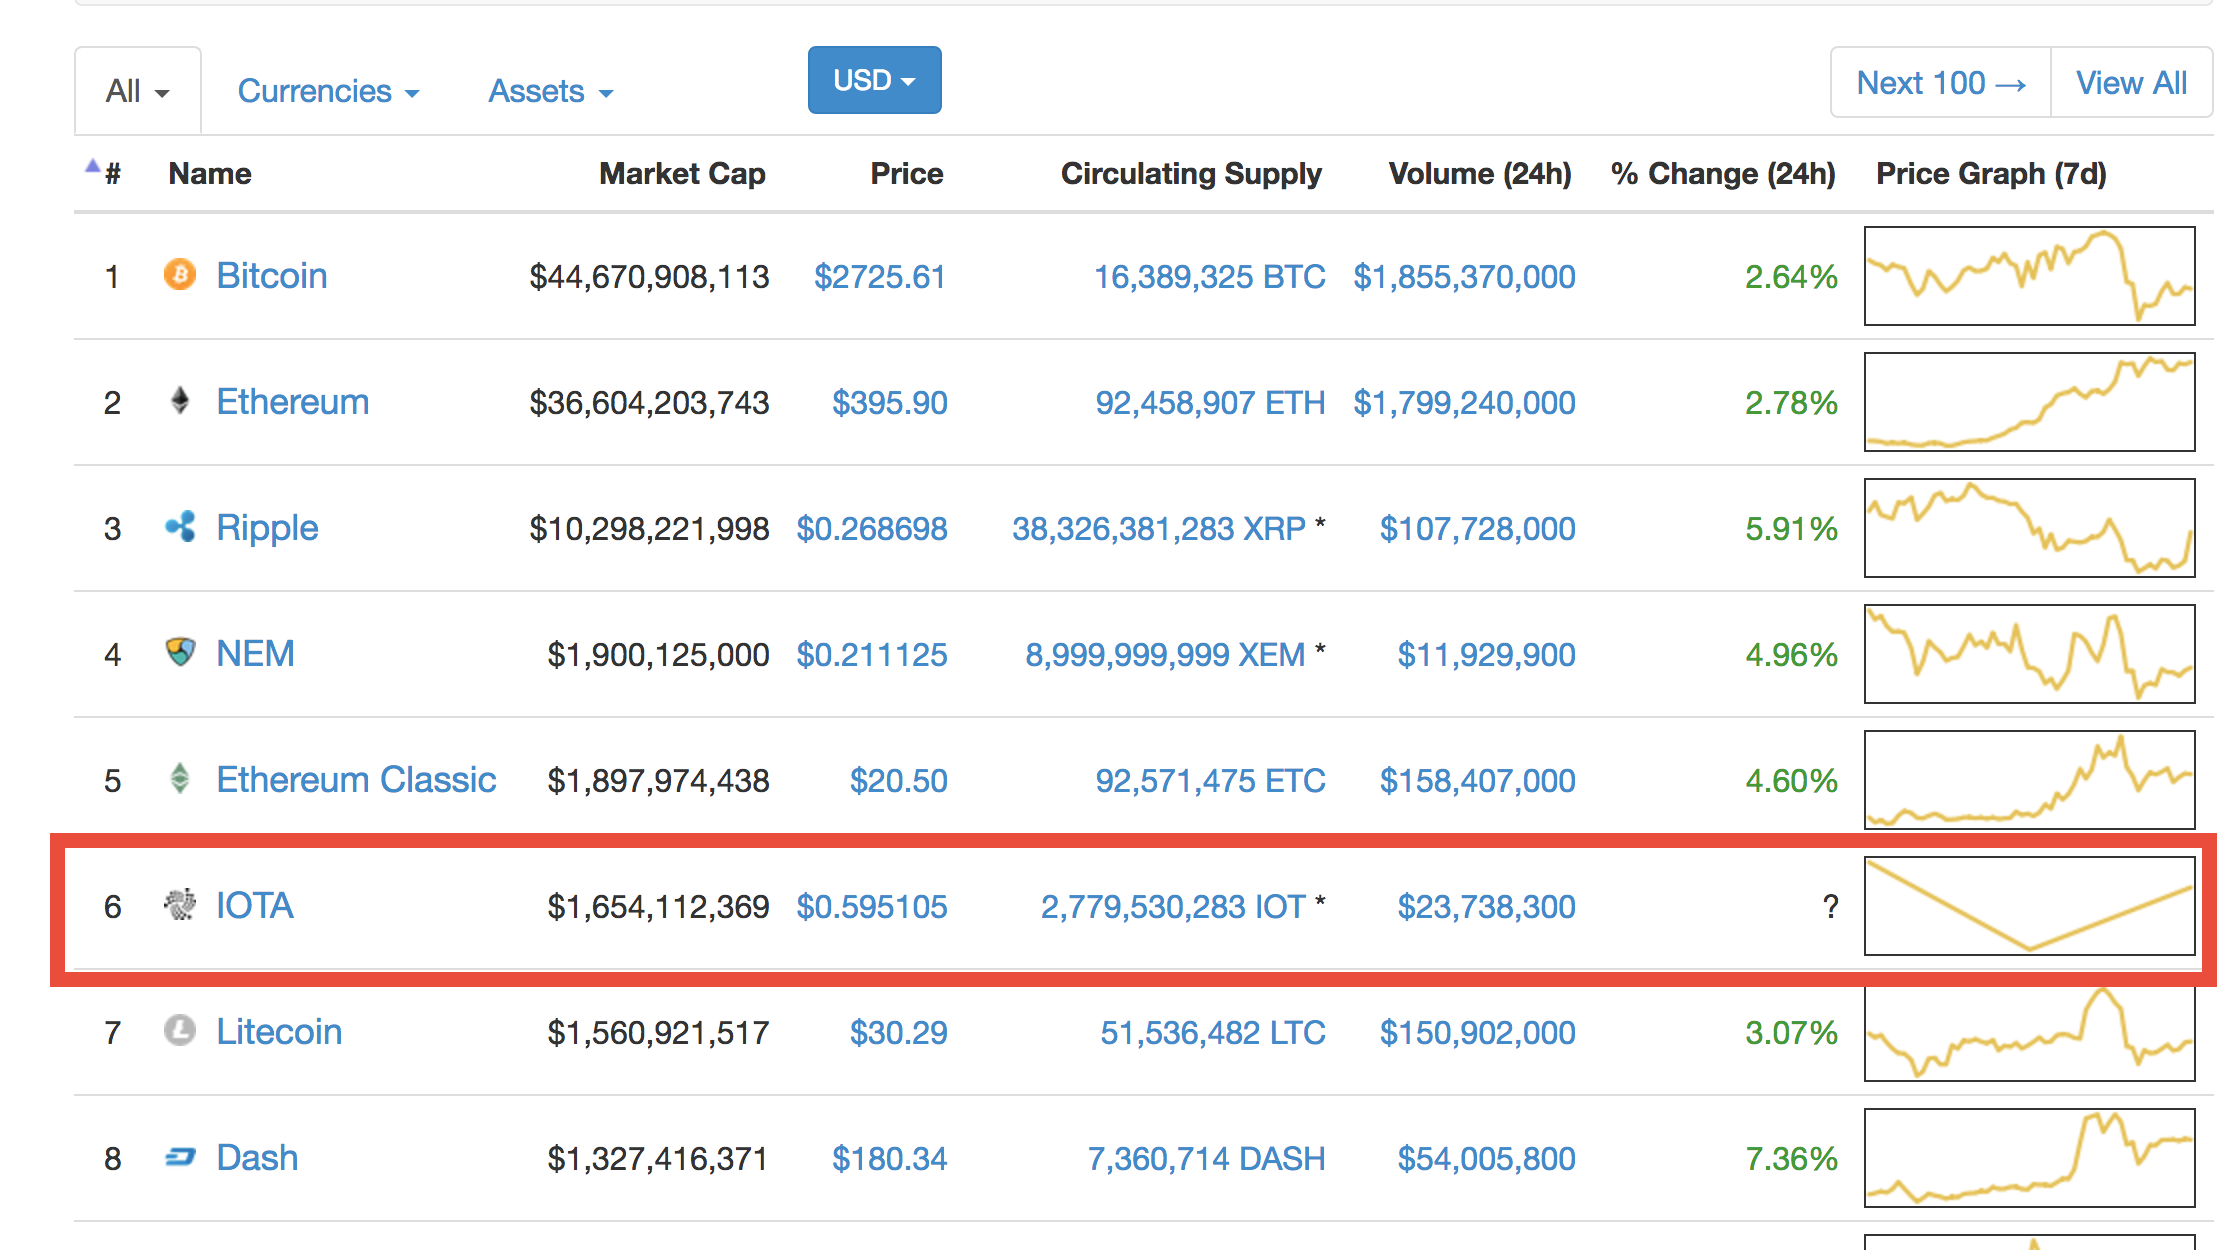Click IOTA price $0.595105
2230x1250 pixels.
(872, 907)
